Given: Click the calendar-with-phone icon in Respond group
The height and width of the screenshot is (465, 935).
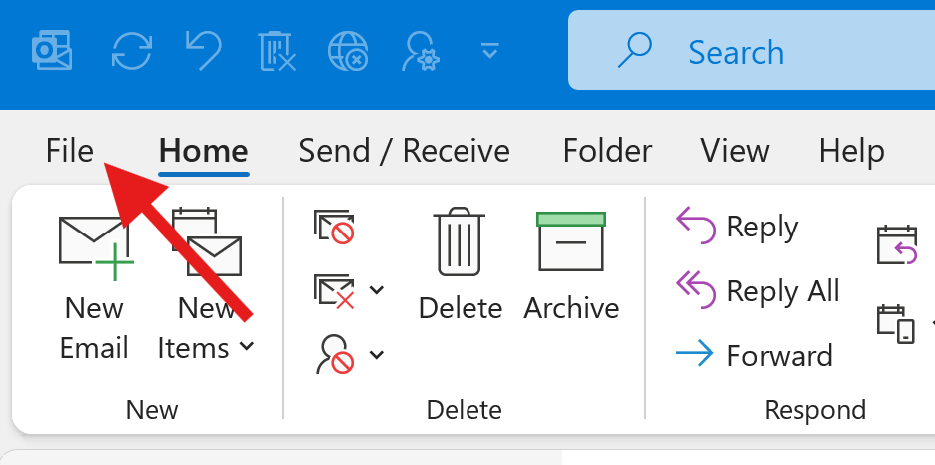Looking at the screenshot, I should point(896,324).
